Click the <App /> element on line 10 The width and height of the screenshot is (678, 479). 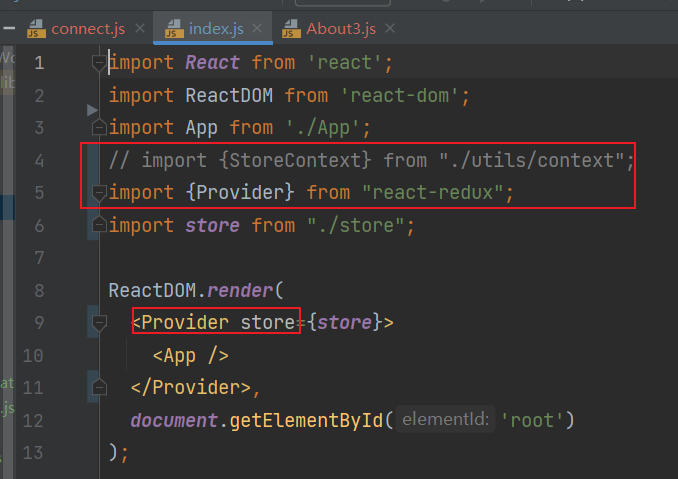click(191, 356)
